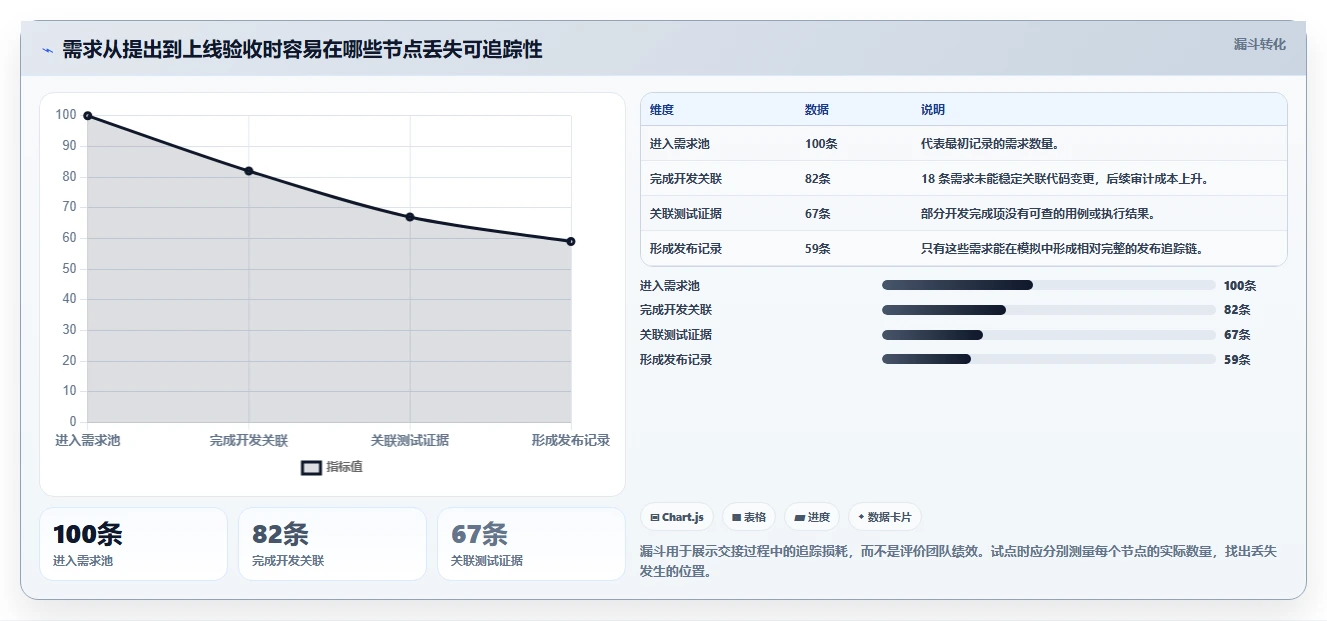Click the 59条 value beside the progress bar
1327x621 pixels.
pos(1237,360)
